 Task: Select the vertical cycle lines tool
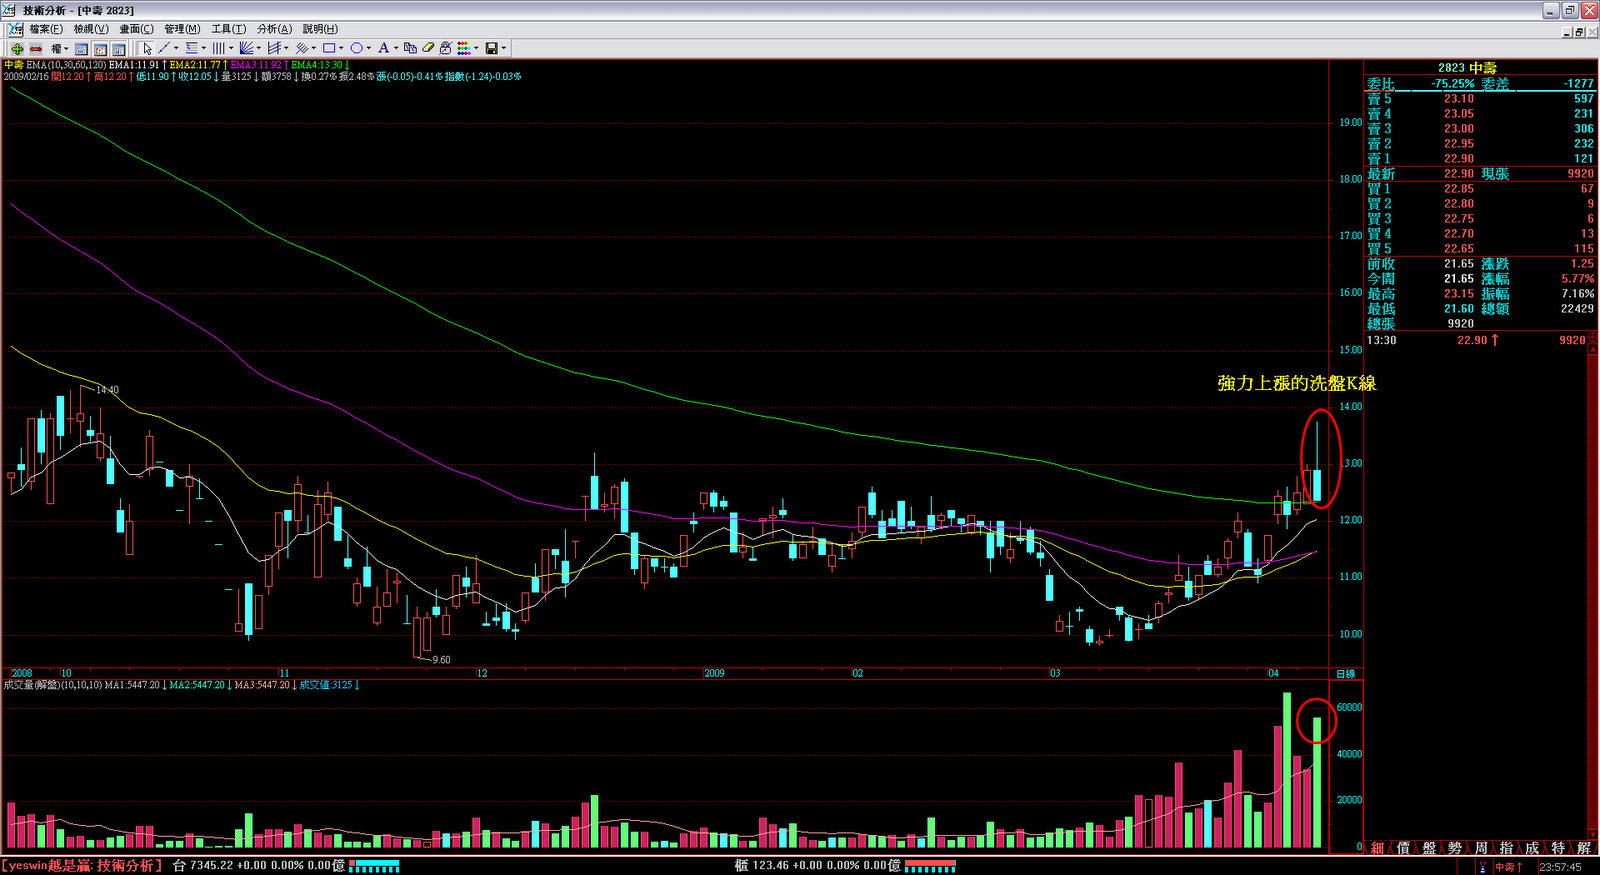pyautogui.click(x=219, y=48)
